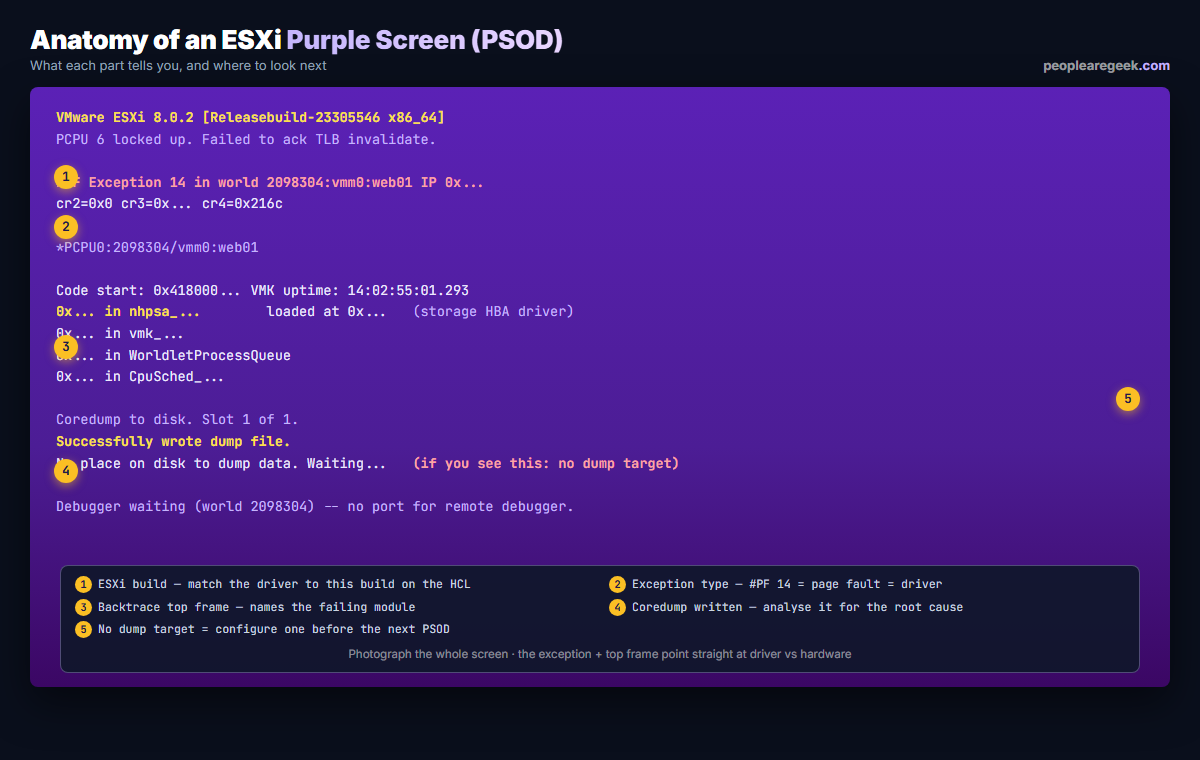Click the 'Exception 14 in world 2098304:vmm0:web01' line
The width and height of the screenshot is (1200, 760).
pyautogui.click(x=270, y=182)
